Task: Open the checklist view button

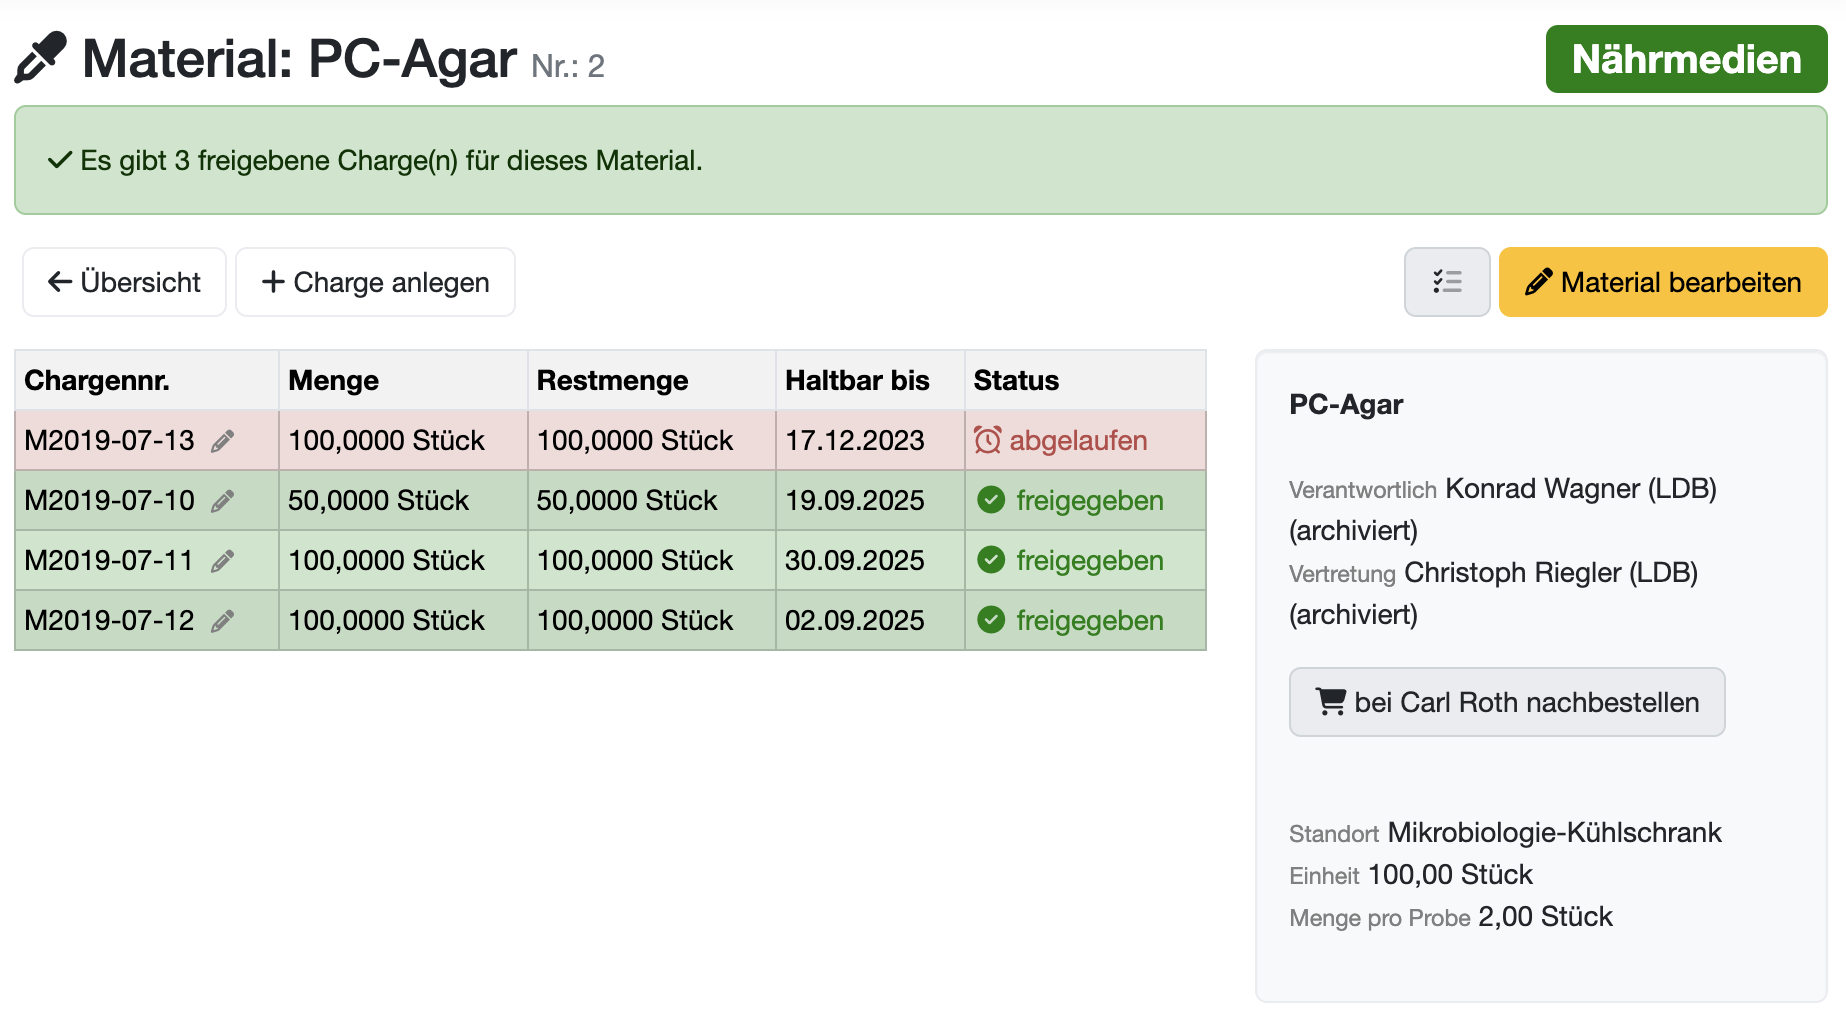Action: pos(1446,282)
